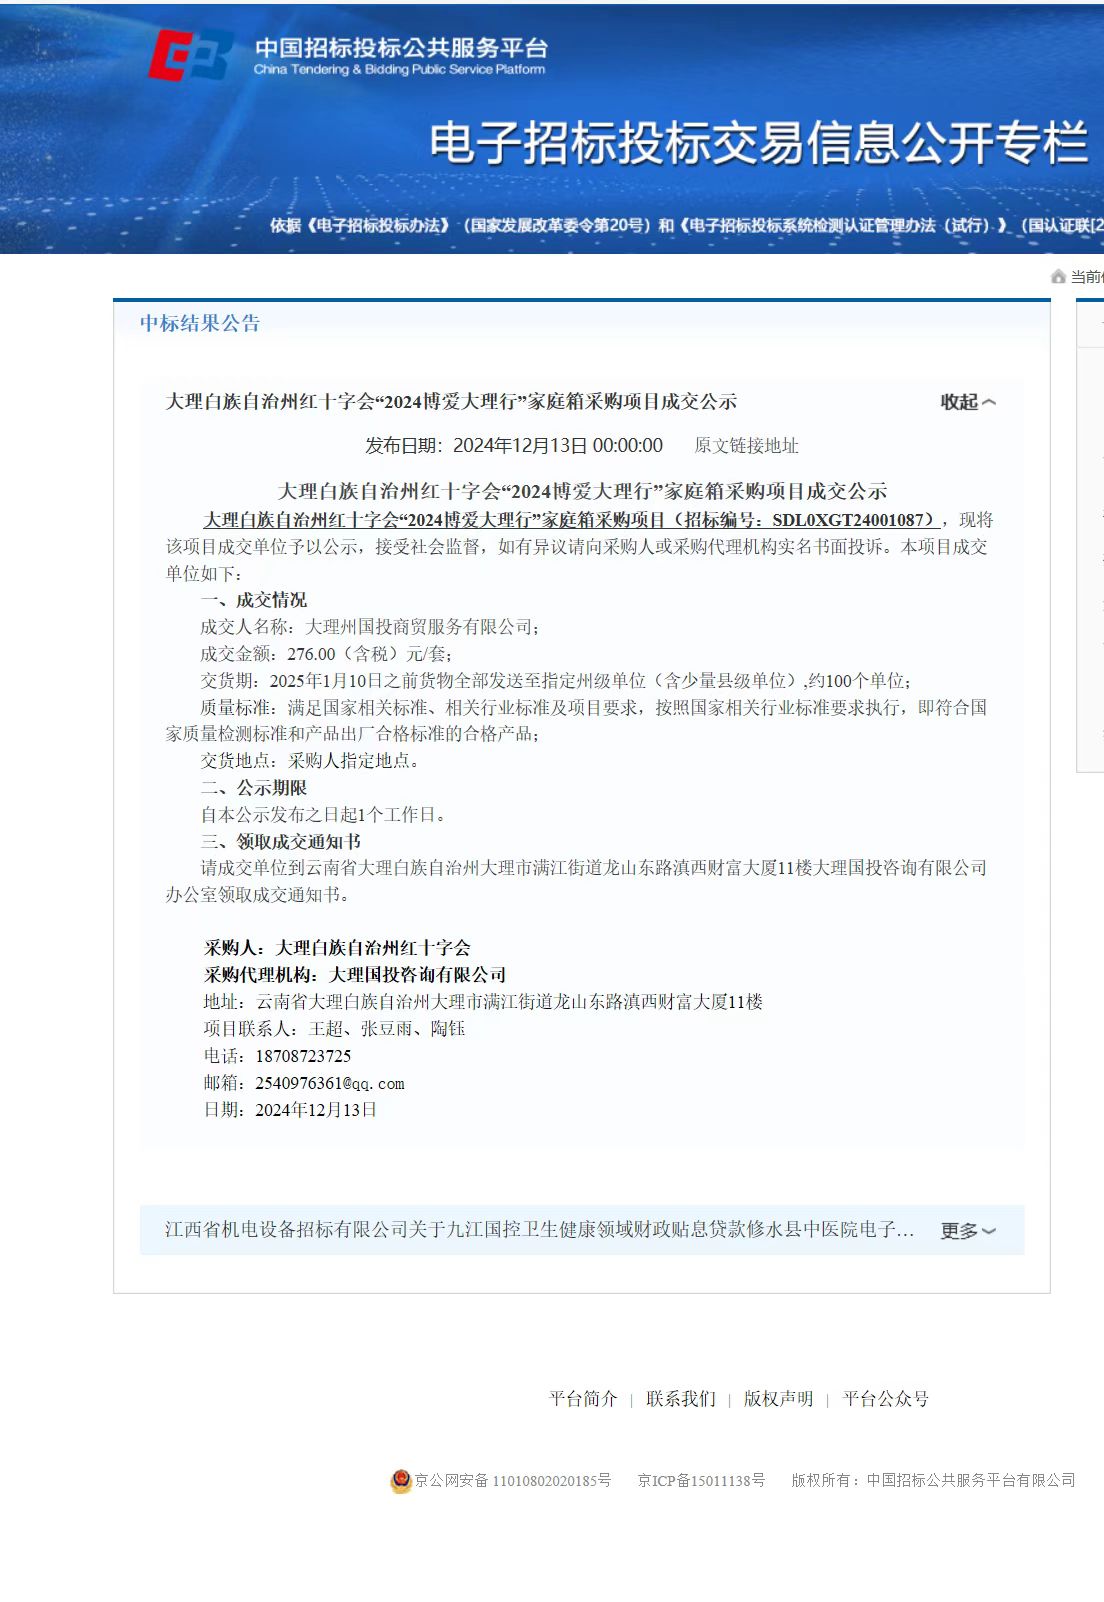Click the email 2540976361@qq.com

pos(330,1083)
